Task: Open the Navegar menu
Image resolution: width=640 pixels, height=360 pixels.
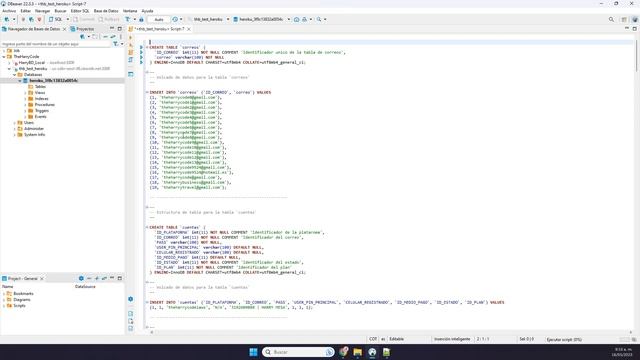Action: coord(42,11)
